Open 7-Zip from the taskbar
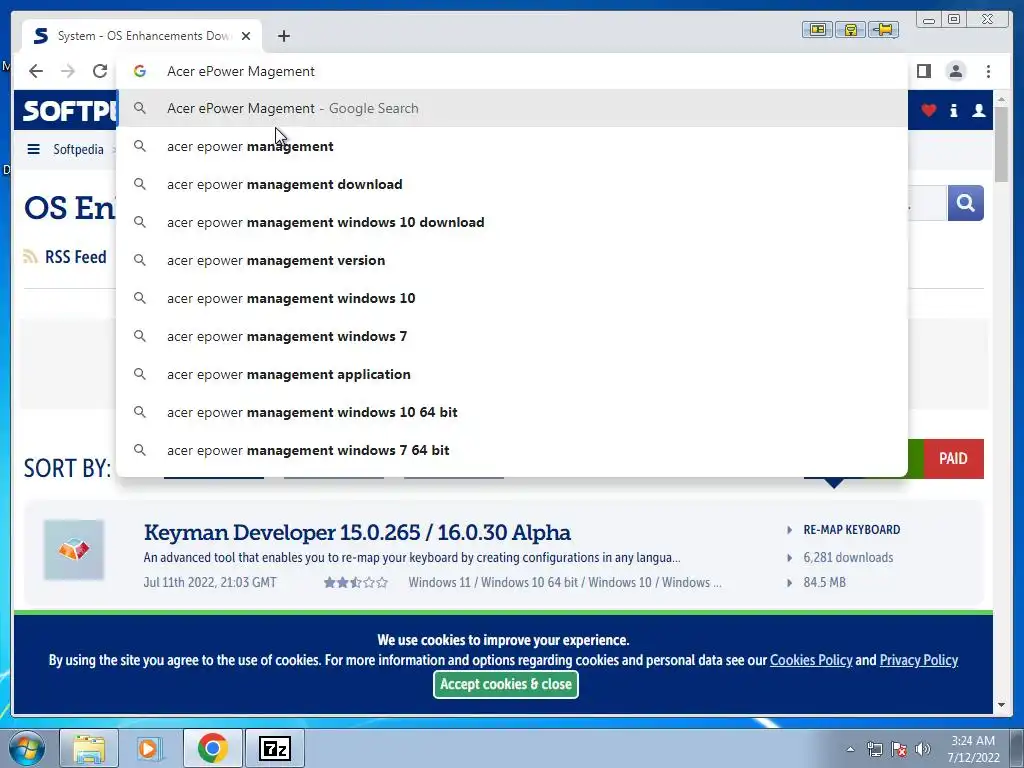The width and height of the screenshot is (1024, 768). [274, 748]
